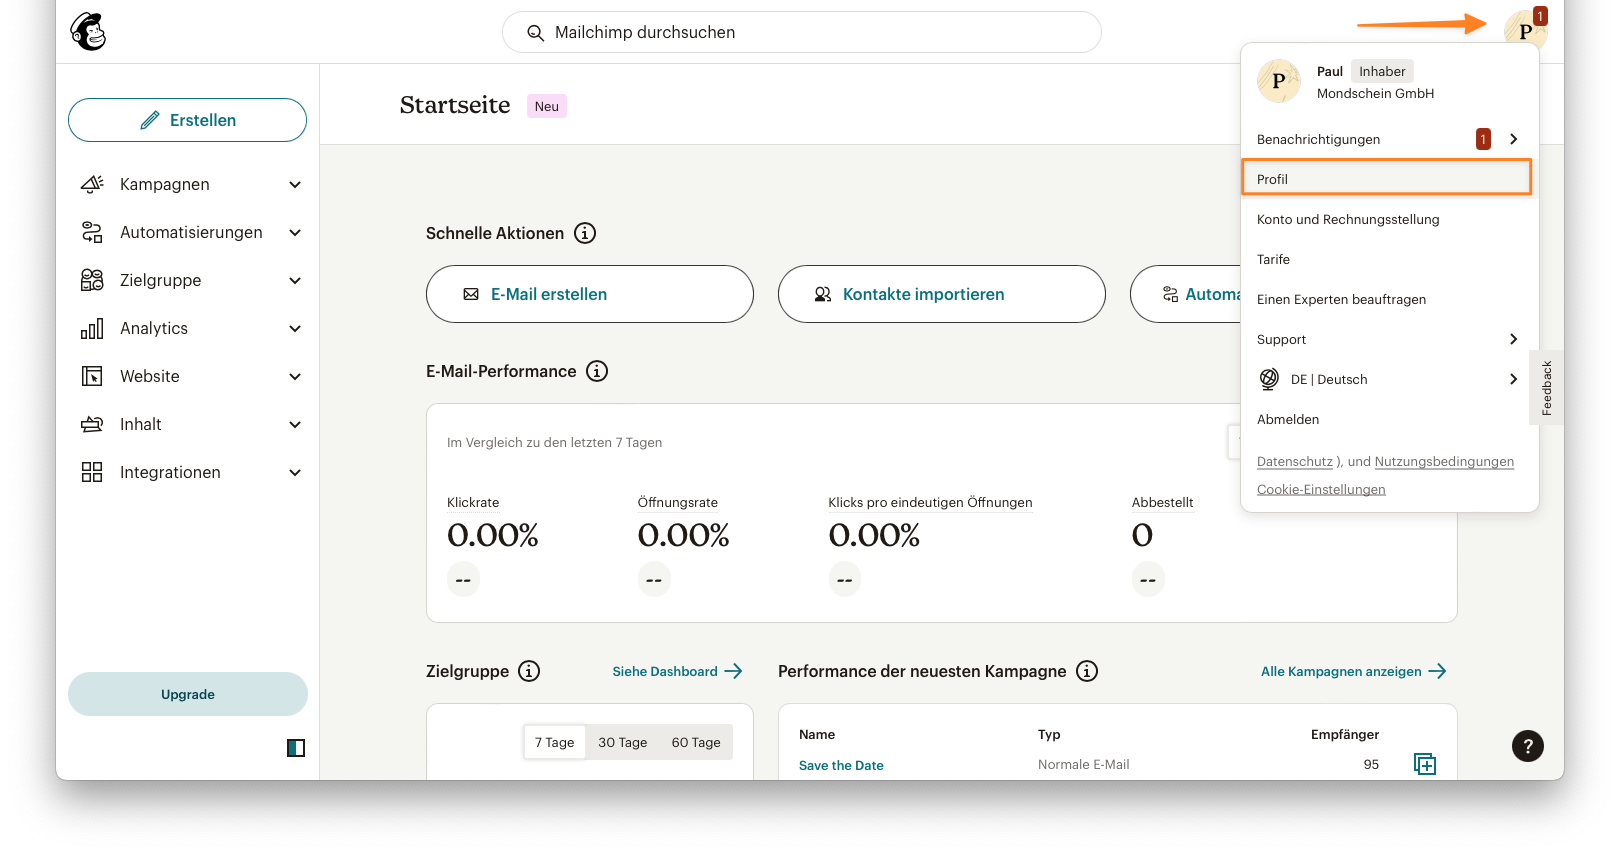Click the Integrationen grid icon
The height and width of the screenshot is (854, 1620).
[x=92, y=472]
